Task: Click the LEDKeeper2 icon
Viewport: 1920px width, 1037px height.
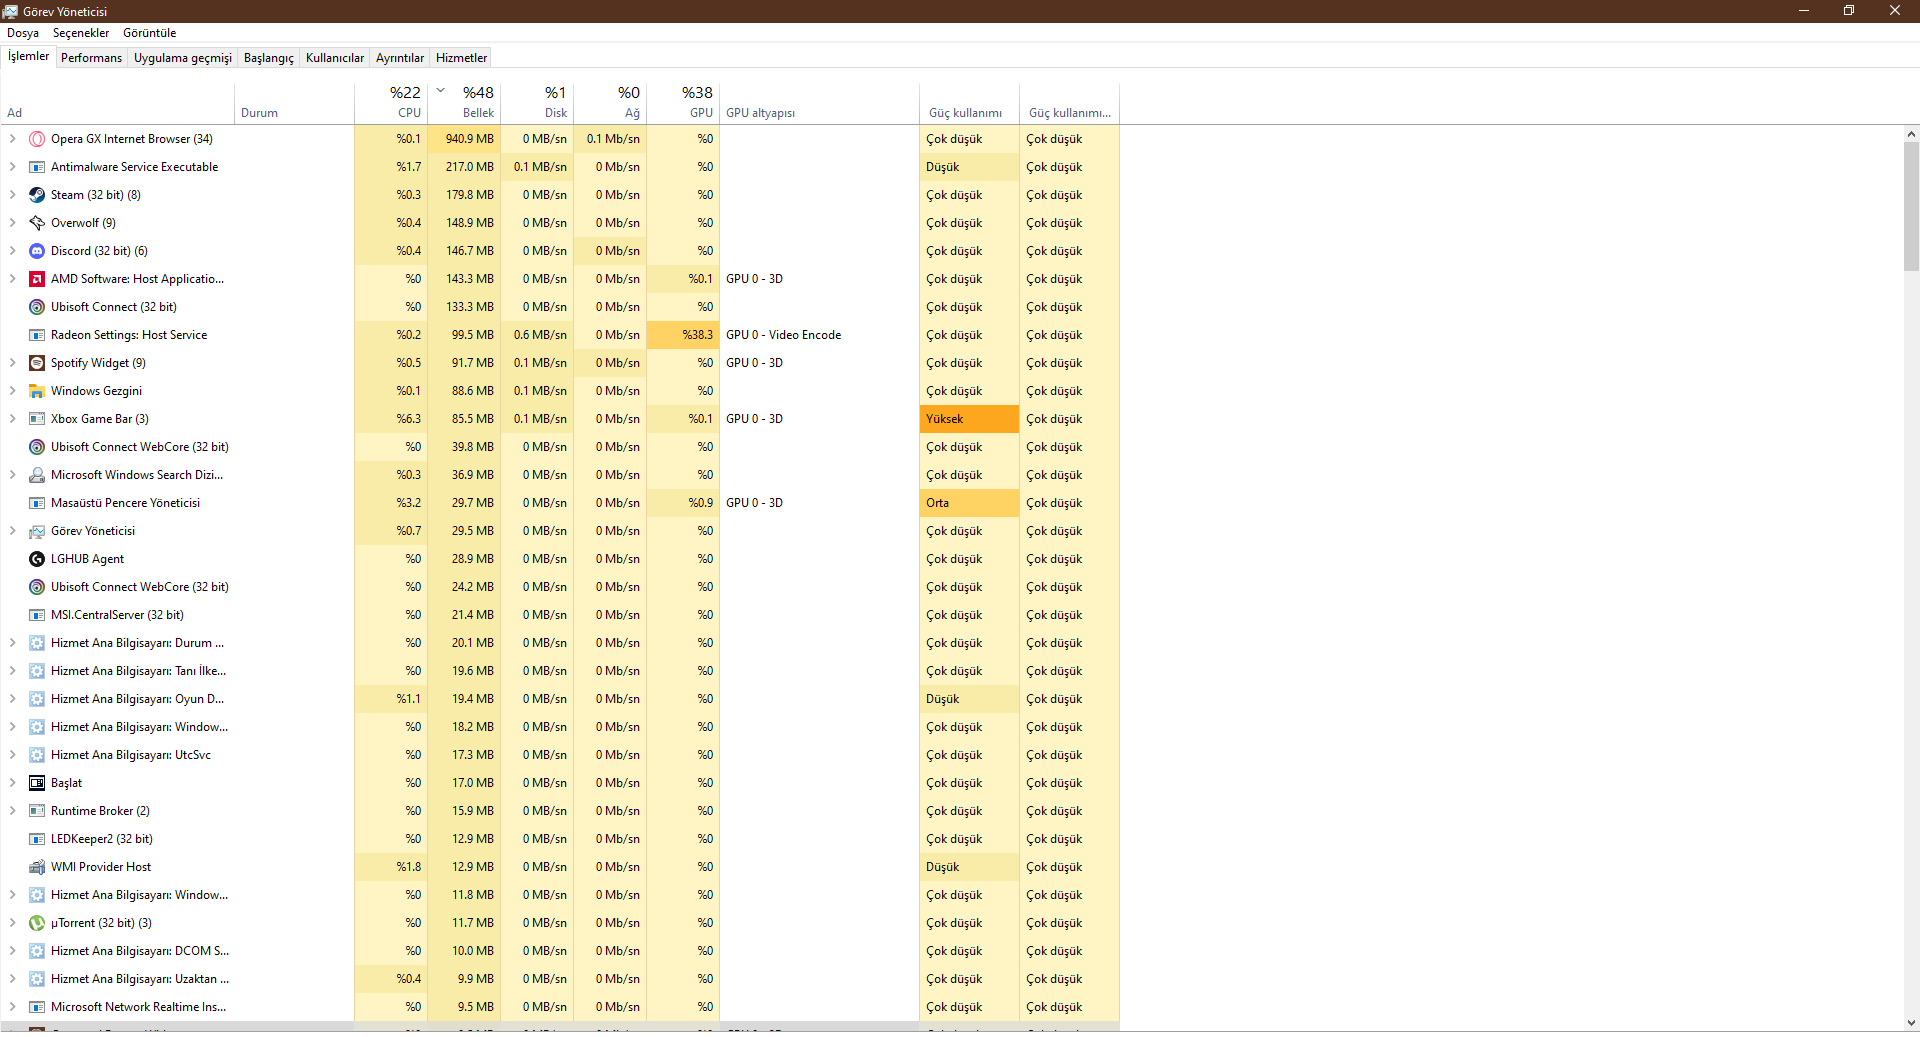Action: coord(37,839)
